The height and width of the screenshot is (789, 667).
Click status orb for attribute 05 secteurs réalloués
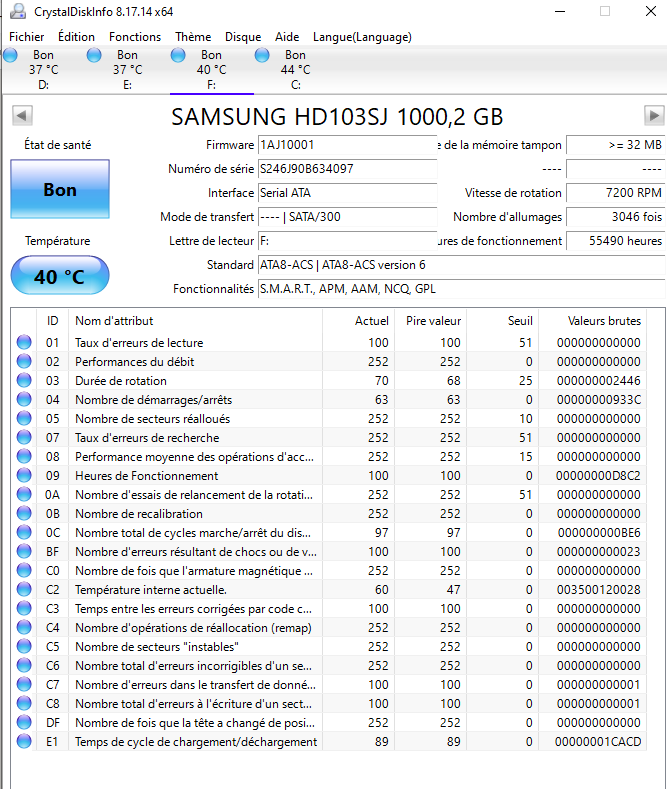(24, 419)
